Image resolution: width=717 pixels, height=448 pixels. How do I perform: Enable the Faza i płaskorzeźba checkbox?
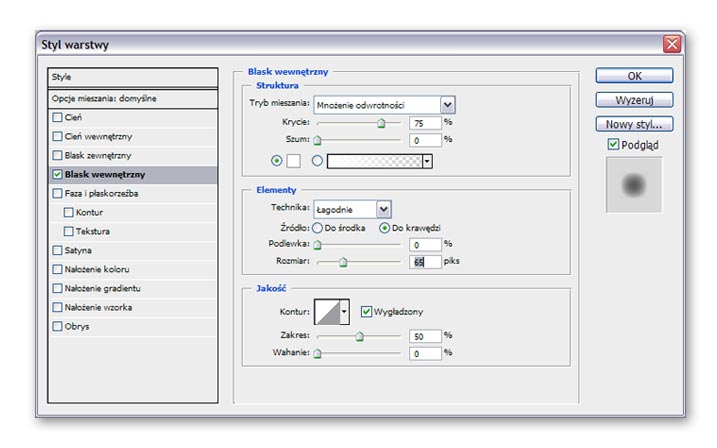click(57, 193)
